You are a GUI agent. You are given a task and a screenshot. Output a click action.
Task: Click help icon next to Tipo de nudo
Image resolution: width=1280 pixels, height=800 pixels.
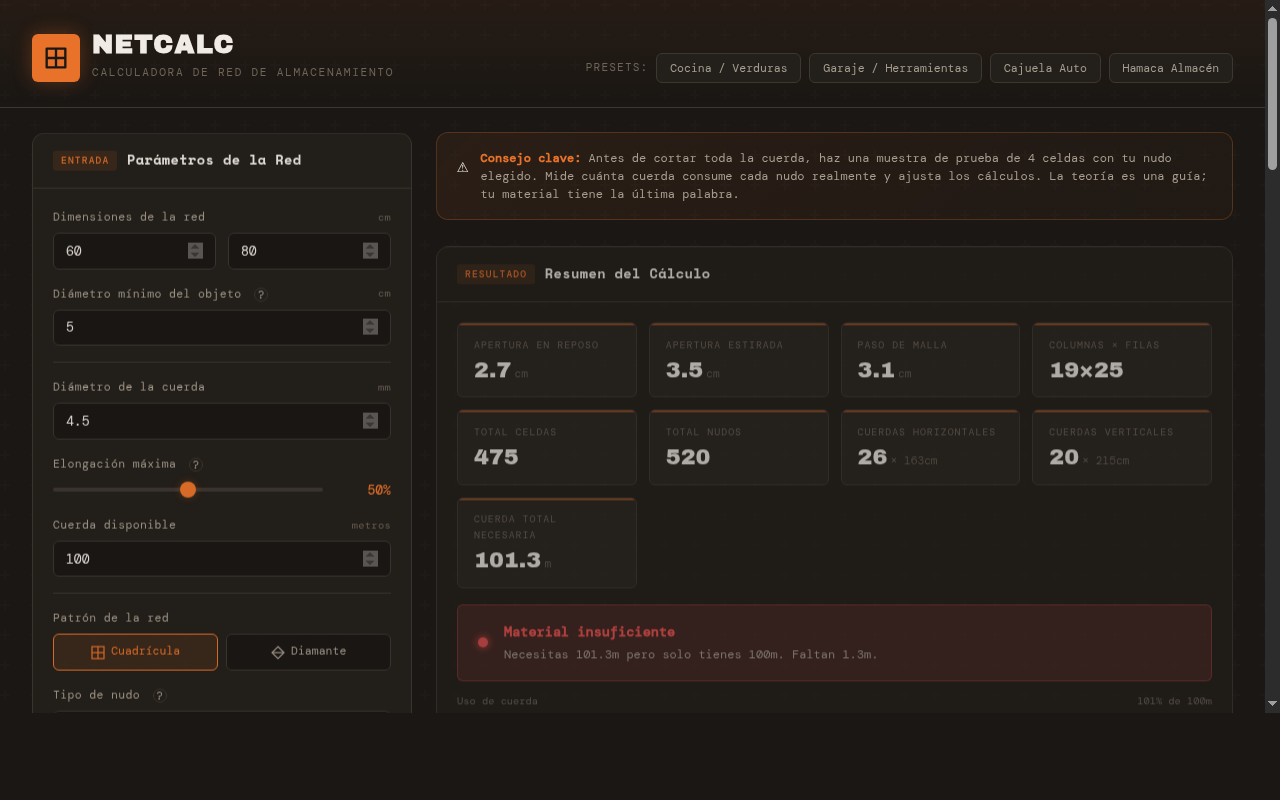[160, 696]
